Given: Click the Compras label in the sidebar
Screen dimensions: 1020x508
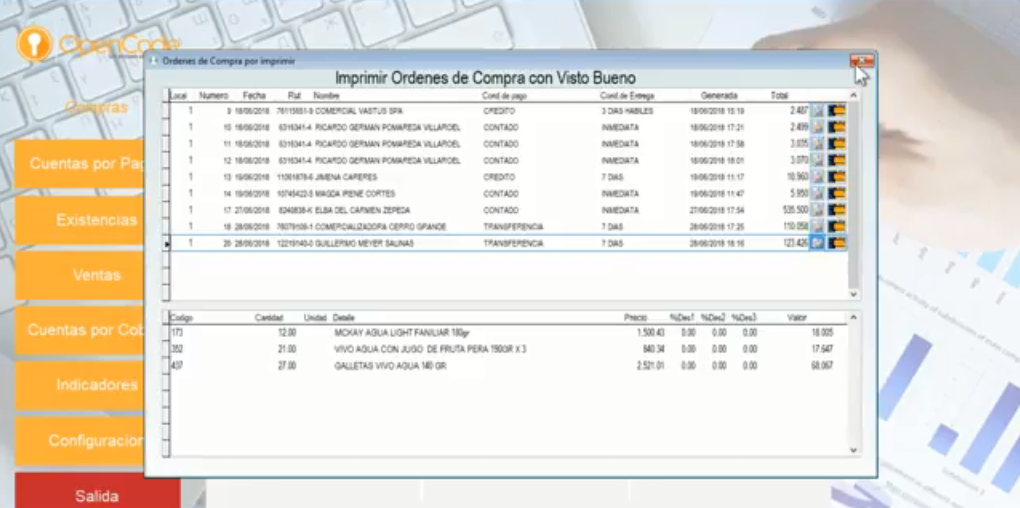Looking at the screenshot, I should click(x=96, y=107).
